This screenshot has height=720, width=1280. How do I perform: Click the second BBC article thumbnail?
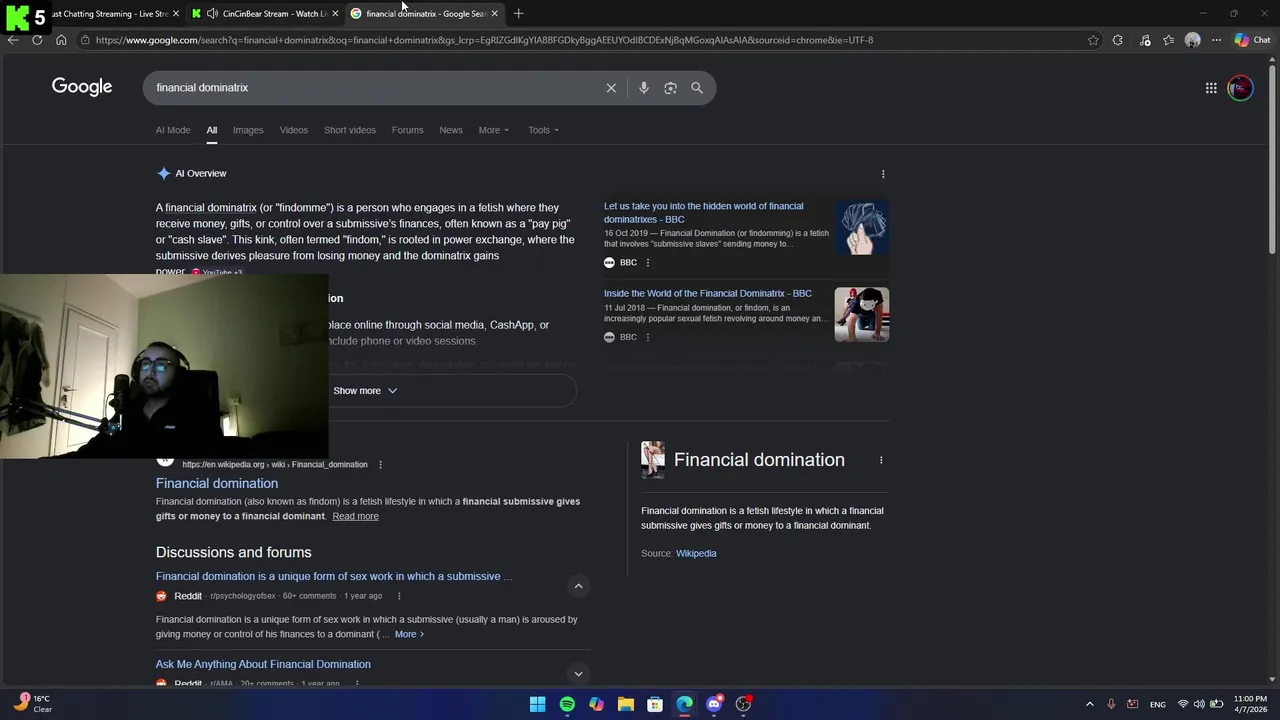click(862, 315)
